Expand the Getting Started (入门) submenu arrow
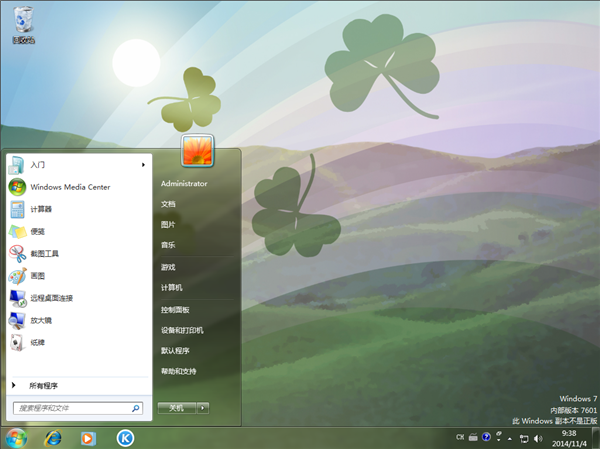Screen dimensions: 600x449 click(143, 164)
